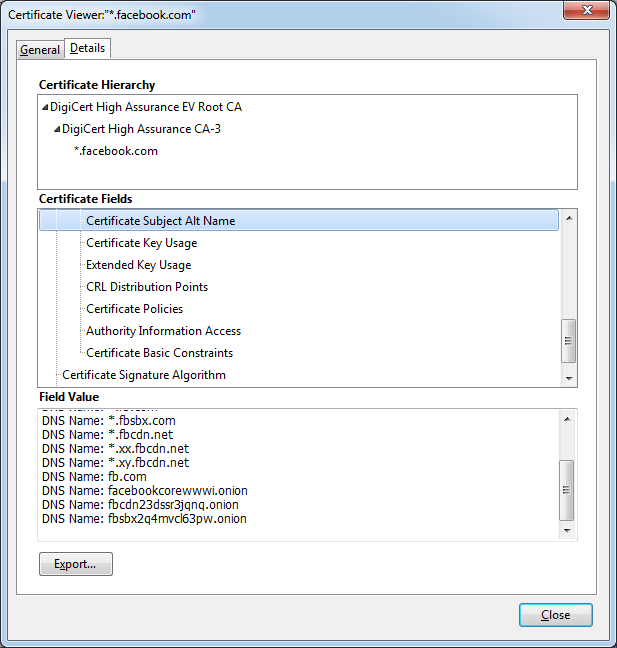Screen dimensions: 617x648
Task: Select DigiCert High Assurance EV Root CA entry
Action: pyautogui.click(x=146, y=107)
